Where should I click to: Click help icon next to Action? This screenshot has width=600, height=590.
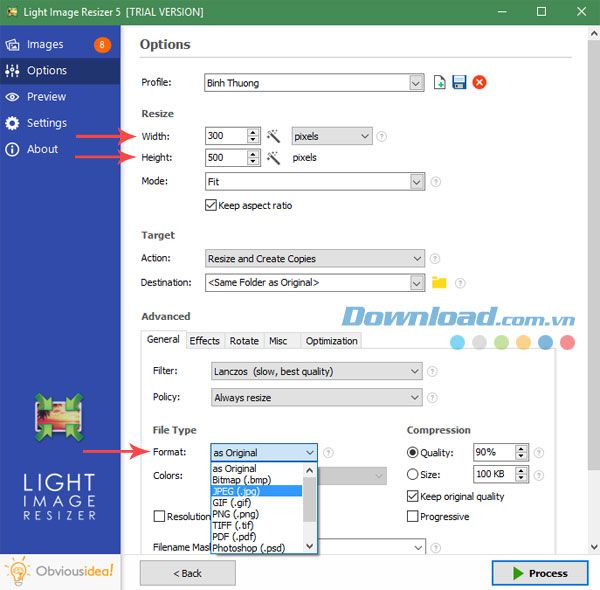(435, 259)
